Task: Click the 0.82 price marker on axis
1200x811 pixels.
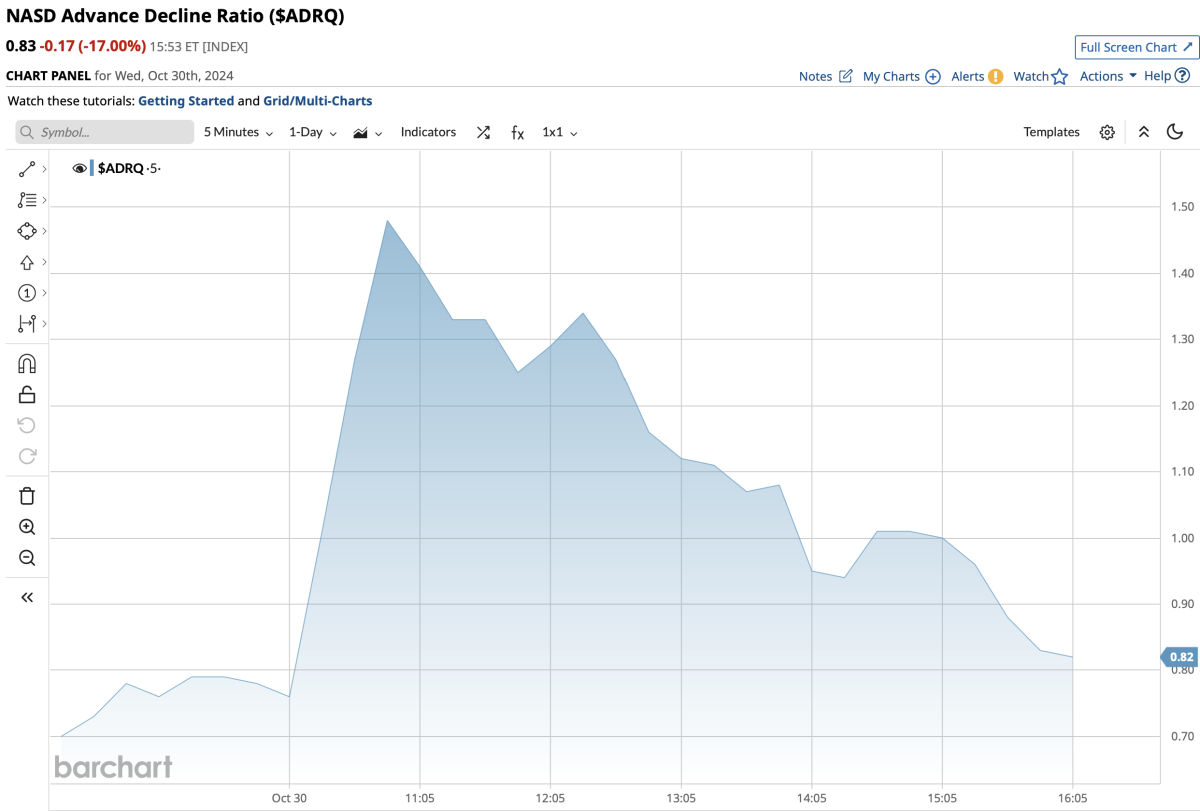Action: 1180,657
